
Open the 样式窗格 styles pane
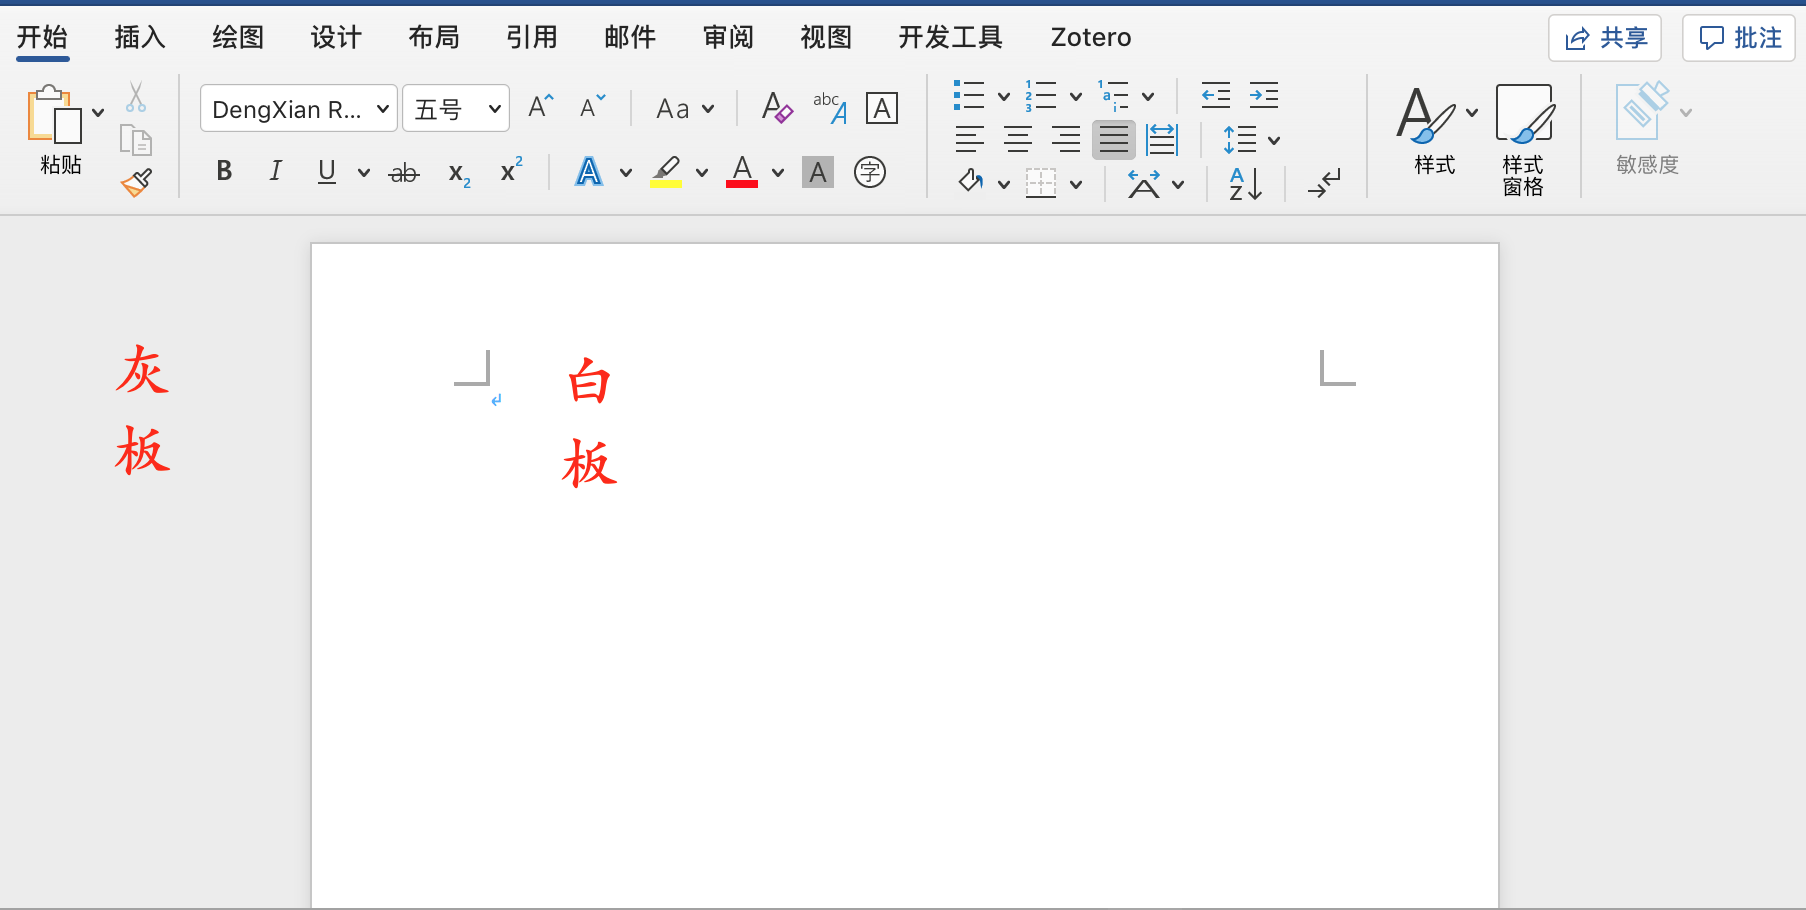point(1524,139)
